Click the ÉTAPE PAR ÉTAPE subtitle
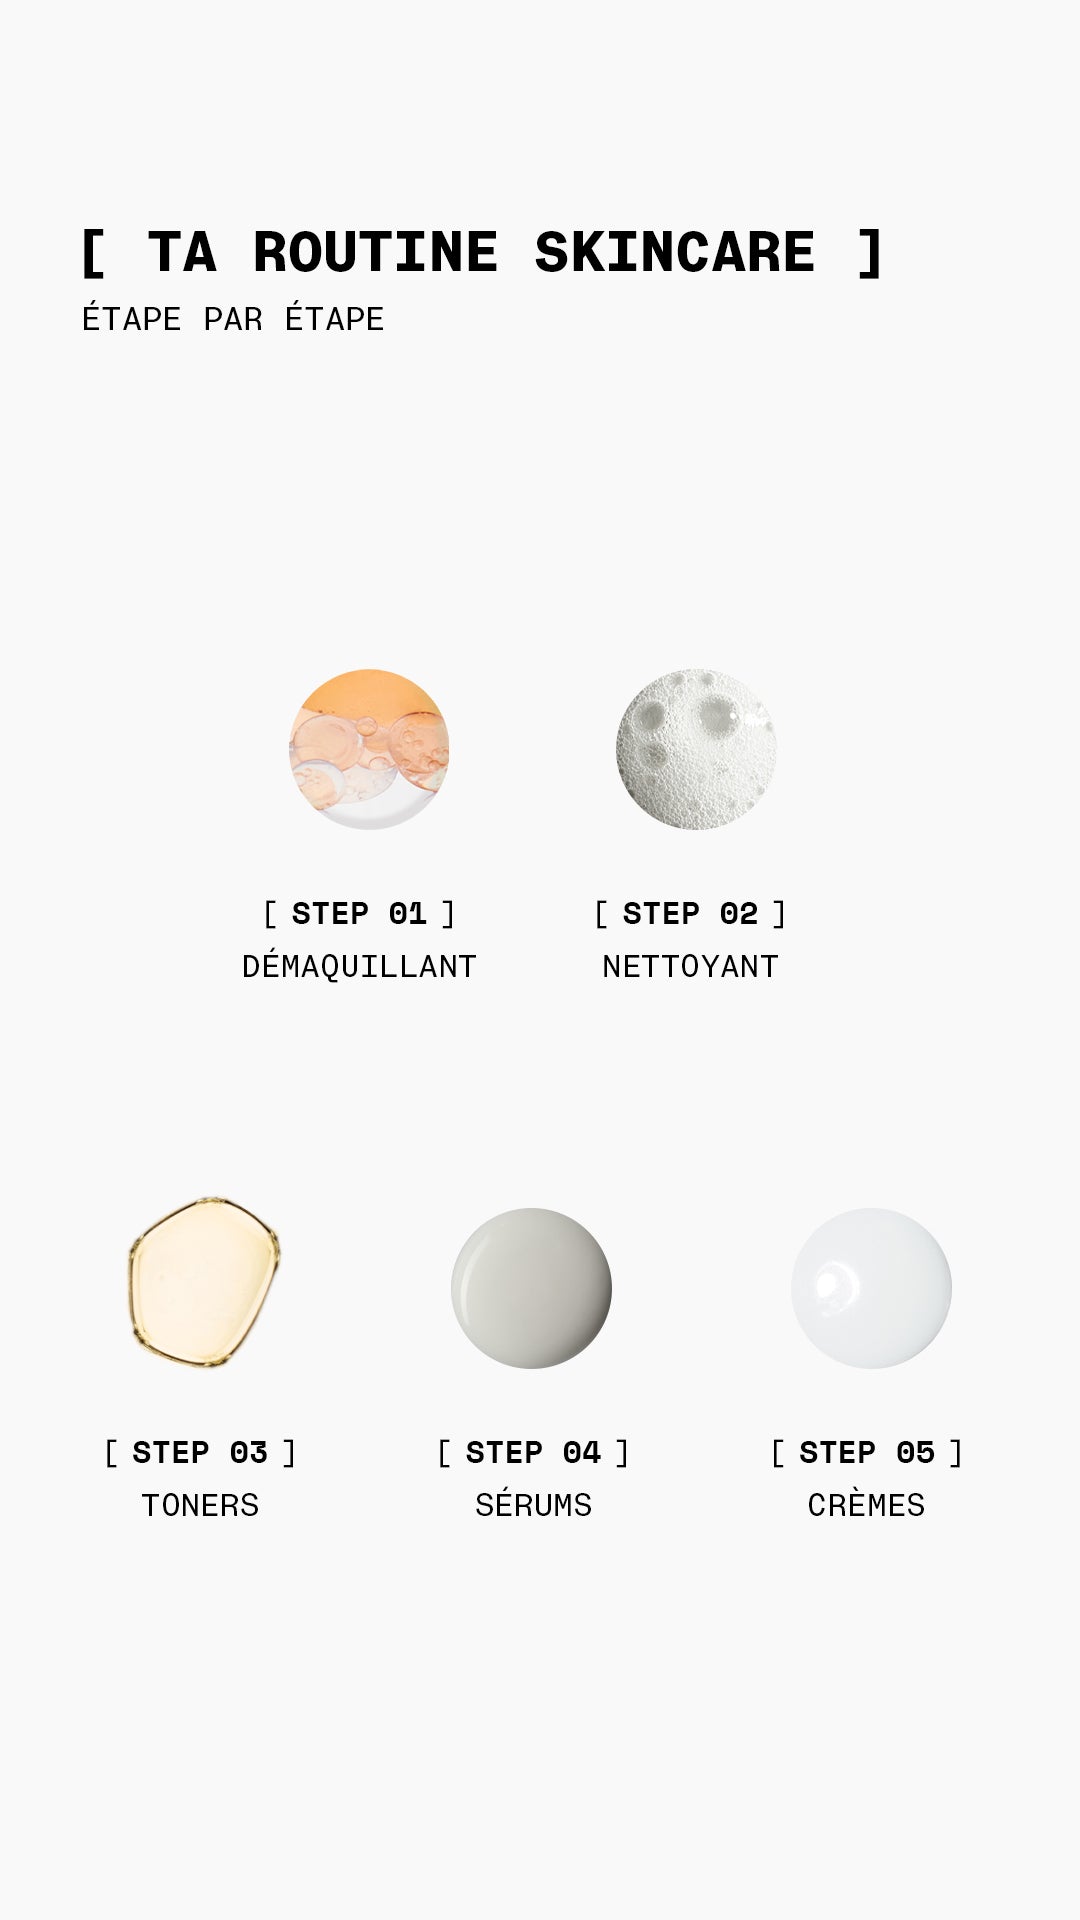Viewport: 1080px width, 1920px height. (233, 317)
